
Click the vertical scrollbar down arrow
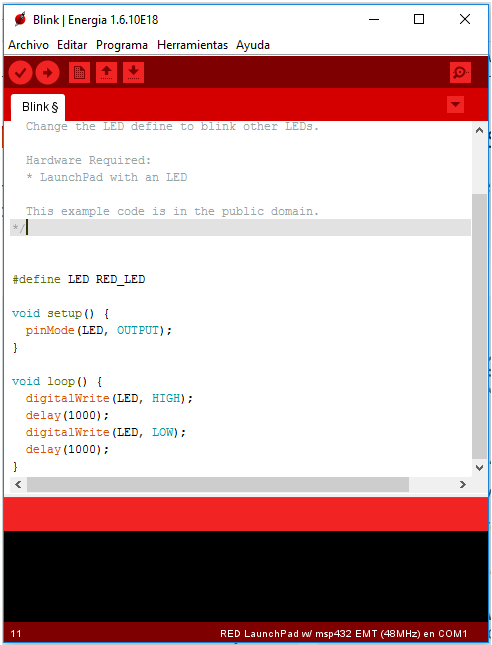click(479, 468)
